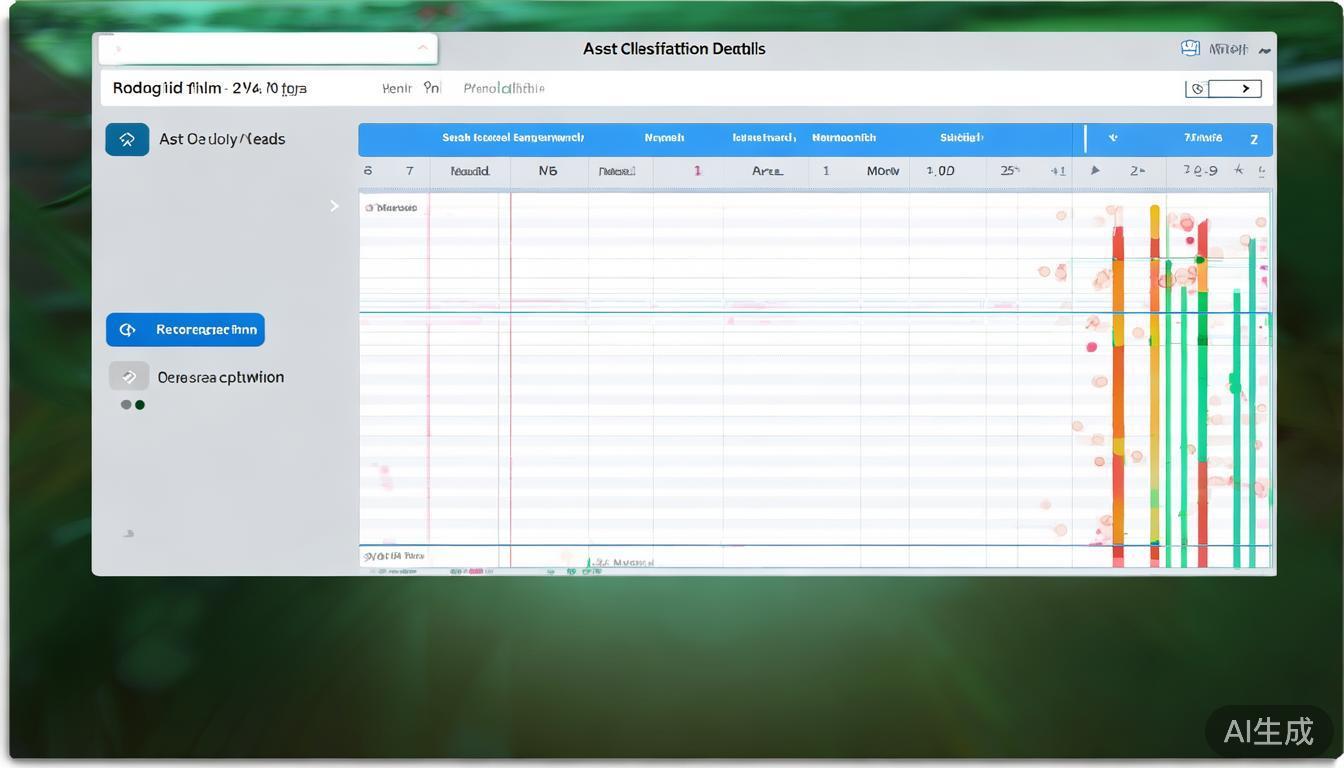
Task: Expand the side panel using the white chevron
Action: (334, 206)
